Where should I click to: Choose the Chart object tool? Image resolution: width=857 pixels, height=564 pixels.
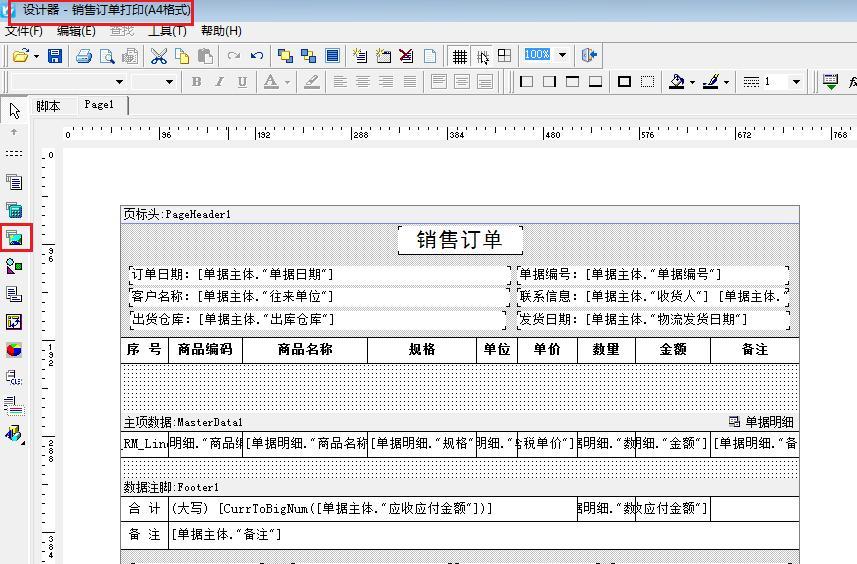point(14,350)
